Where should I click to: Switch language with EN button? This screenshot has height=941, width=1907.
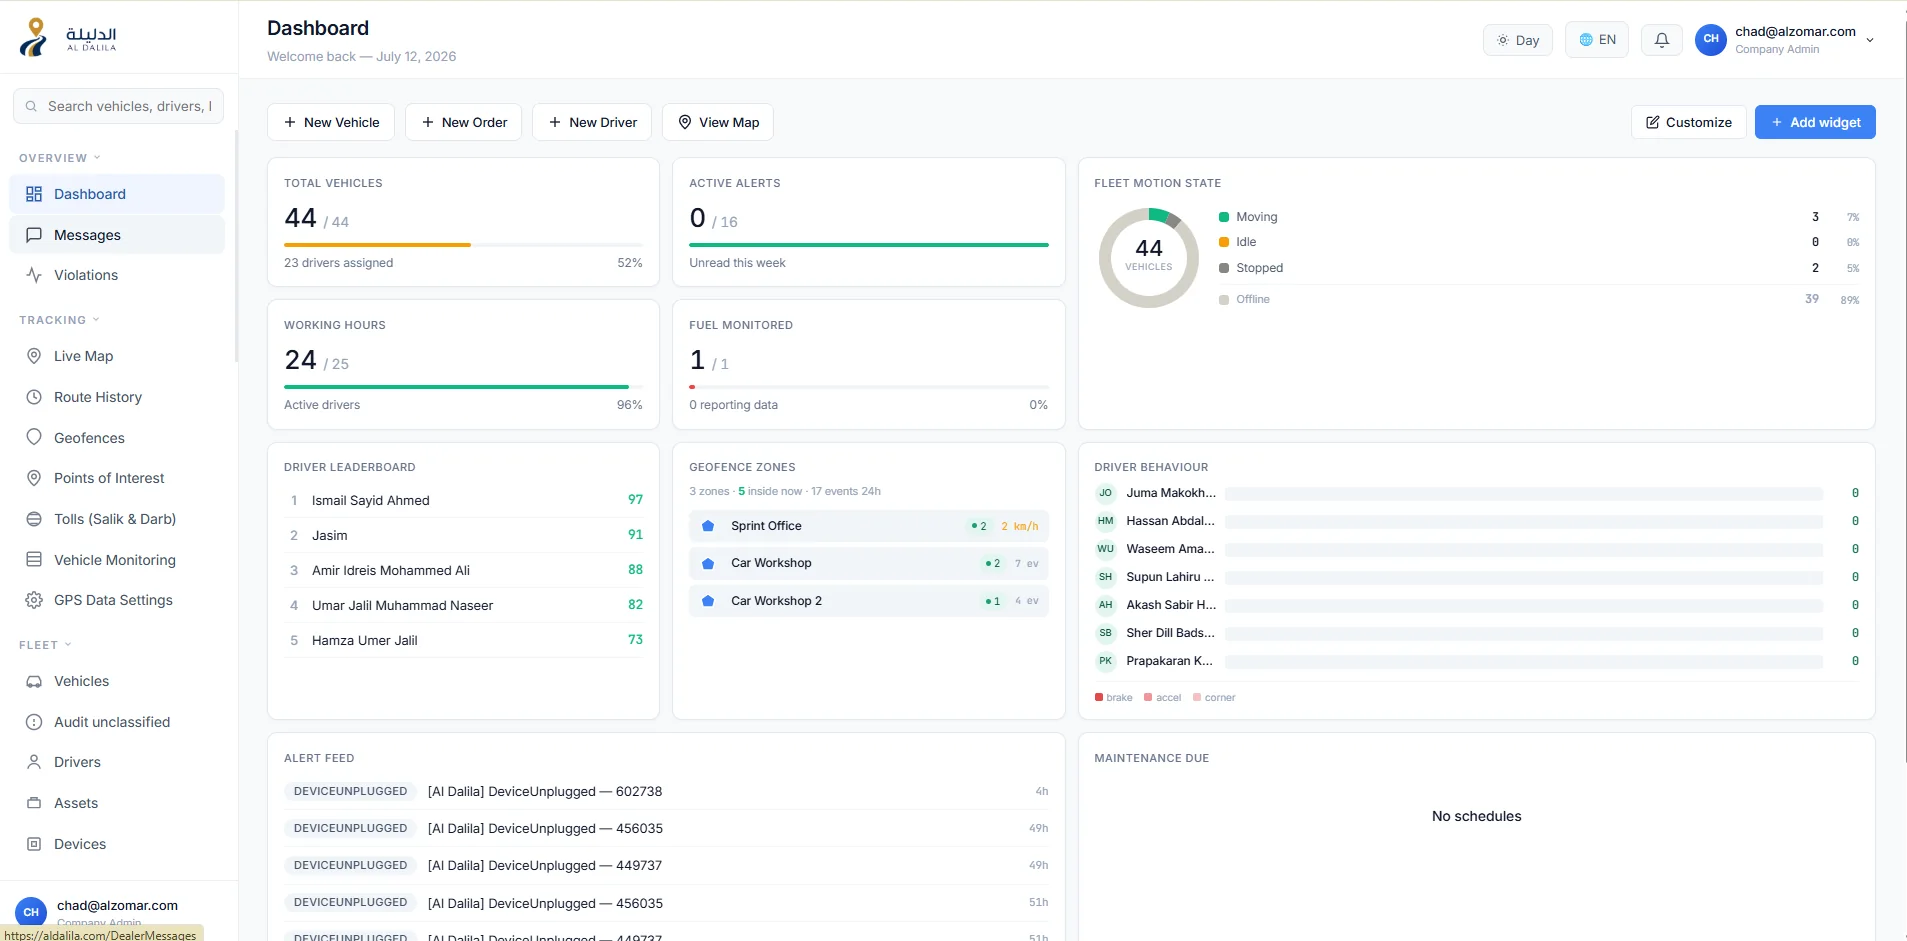point(1597,40)
